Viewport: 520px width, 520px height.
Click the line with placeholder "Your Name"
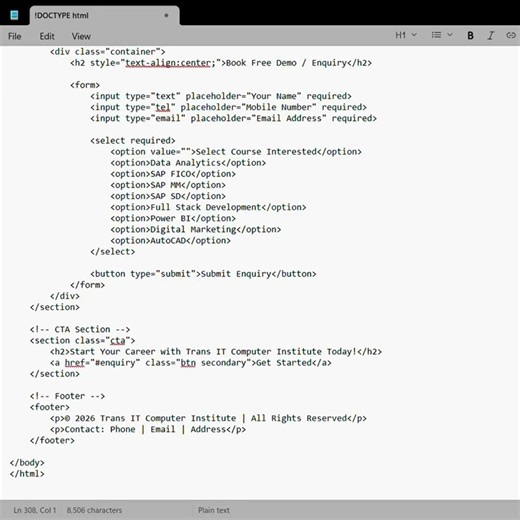pos(221,96)
